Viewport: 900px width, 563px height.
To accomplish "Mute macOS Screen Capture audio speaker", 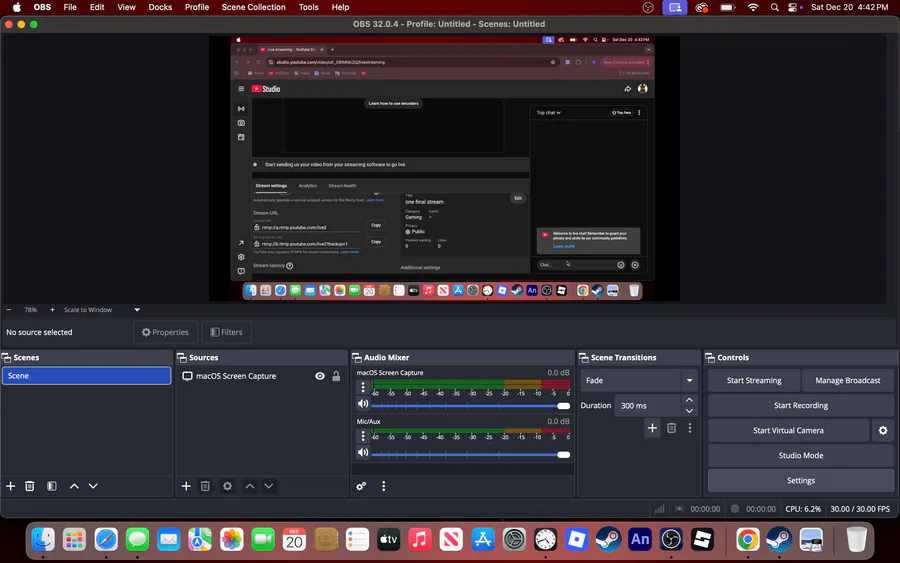I will click(x=363, y=403).
